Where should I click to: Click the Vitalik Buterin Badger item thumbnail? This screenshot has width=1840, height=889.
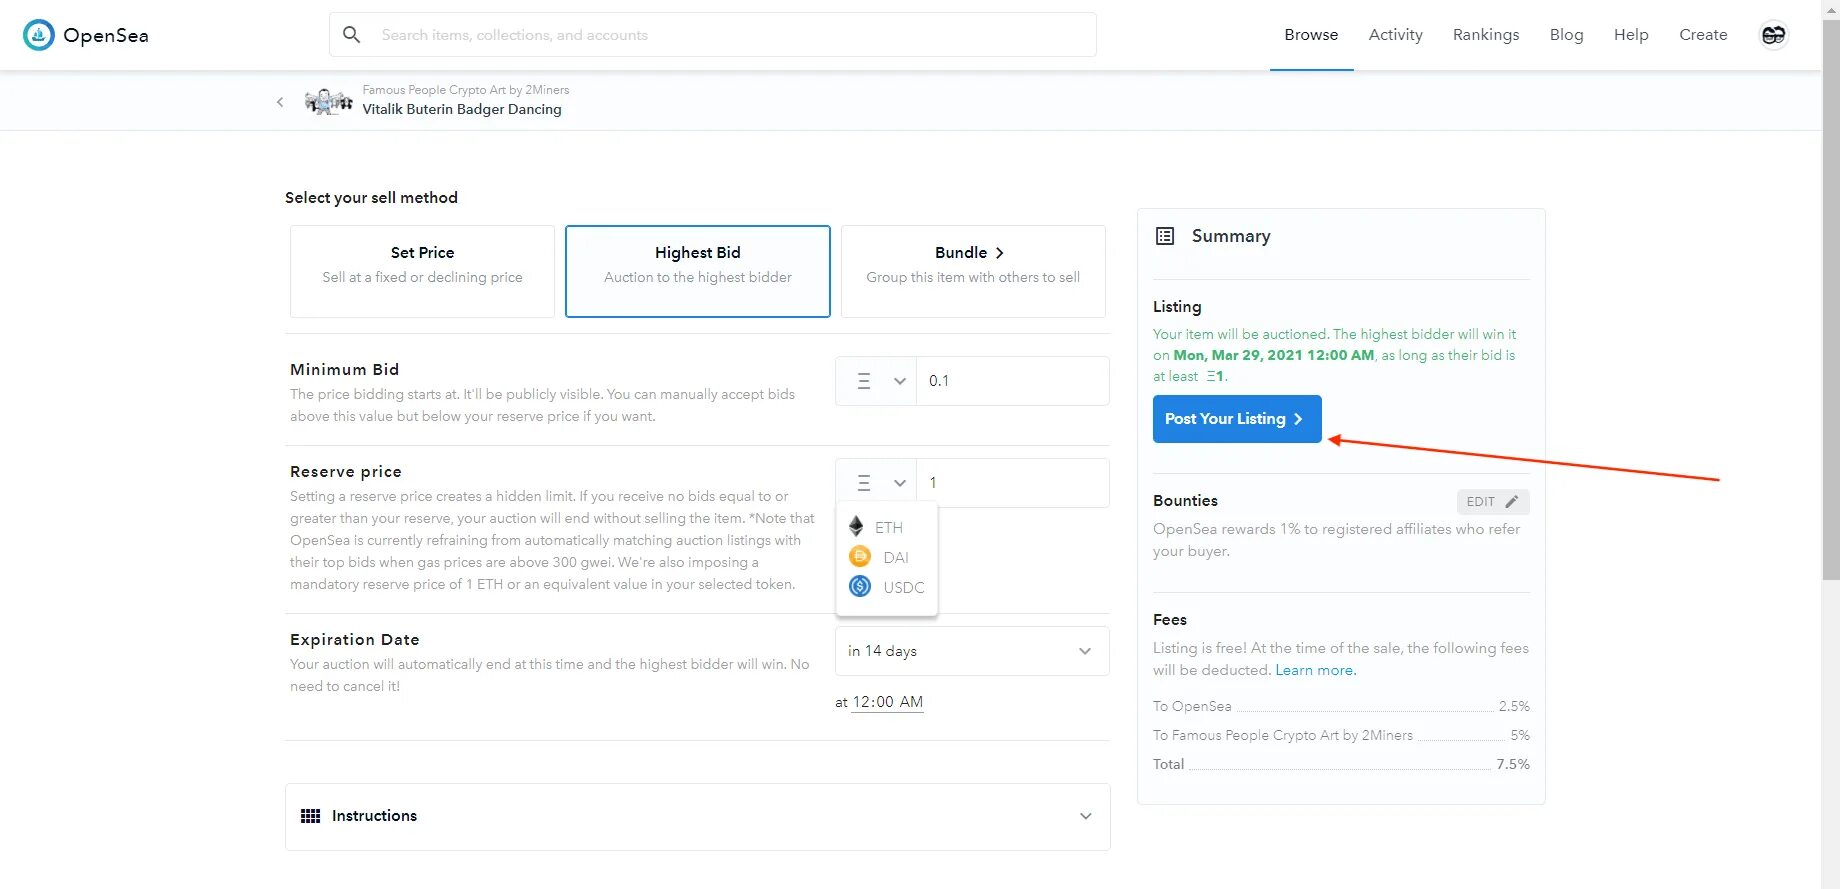point(328,101)
